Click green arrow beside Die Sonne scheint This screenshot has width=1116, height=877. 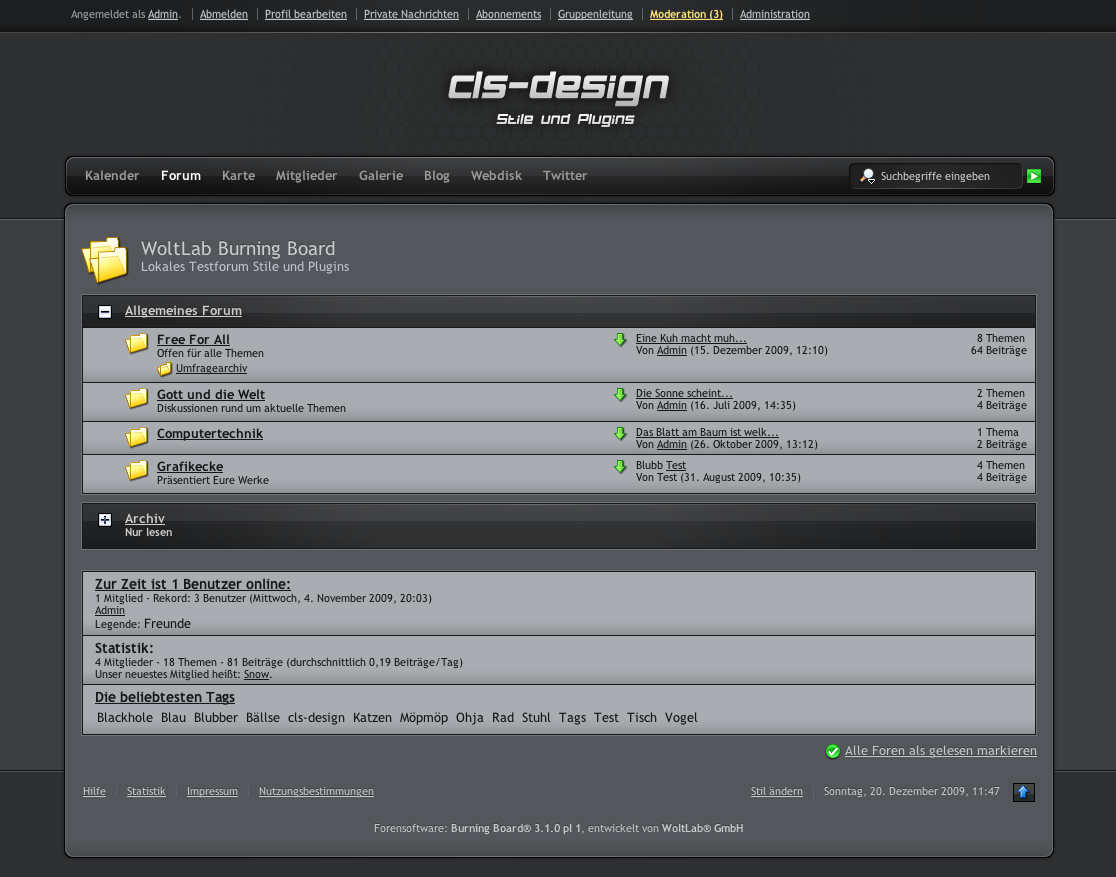click(x=620, y=395)
